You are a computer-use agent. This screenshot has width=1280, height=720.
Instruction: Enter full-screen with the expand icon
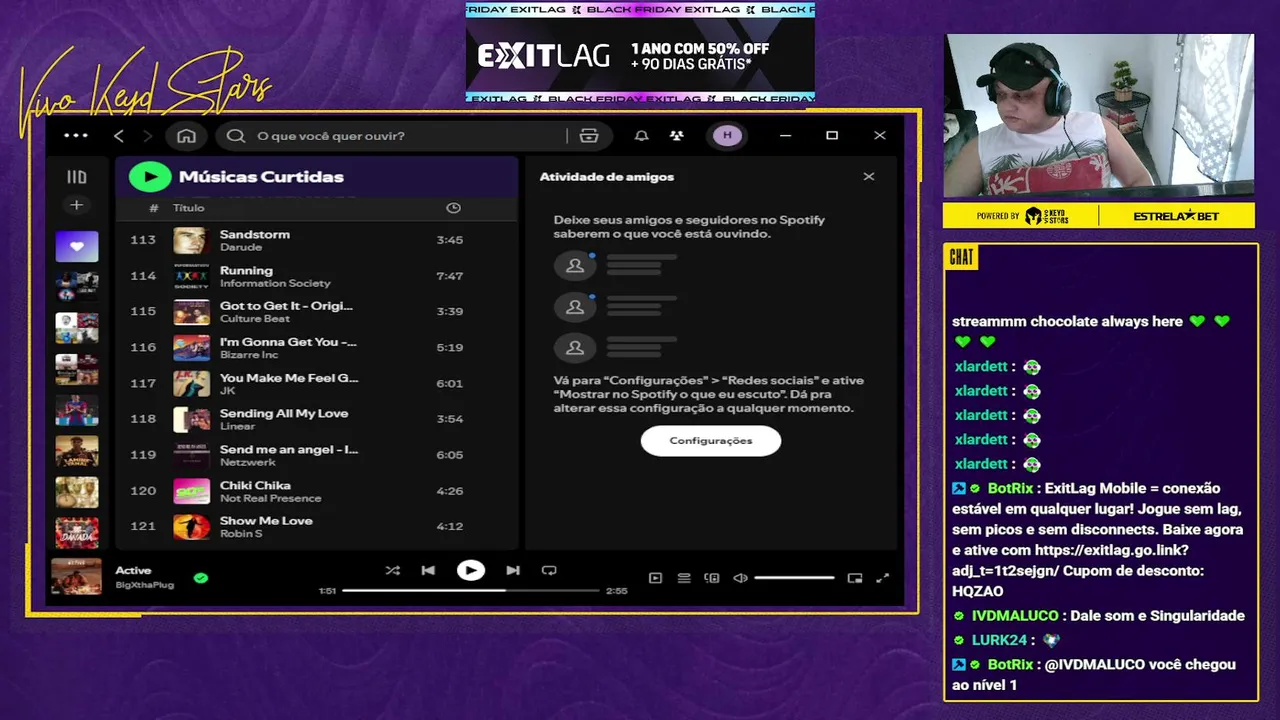point(883,578)
